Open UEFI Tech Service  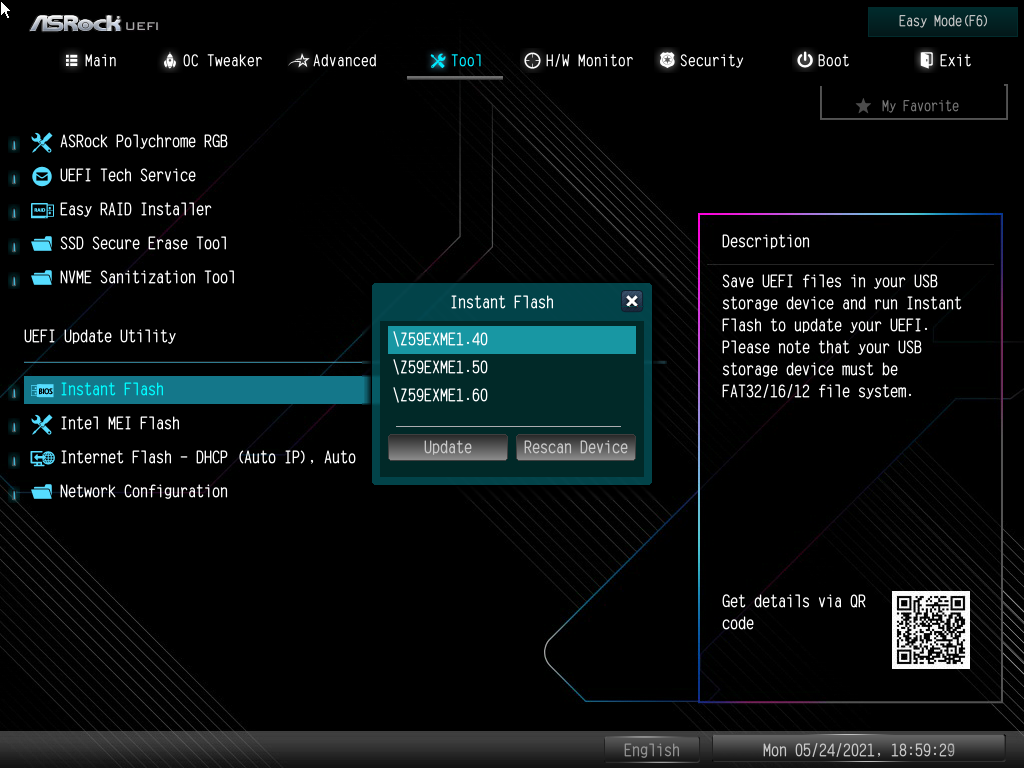[128, 176]
